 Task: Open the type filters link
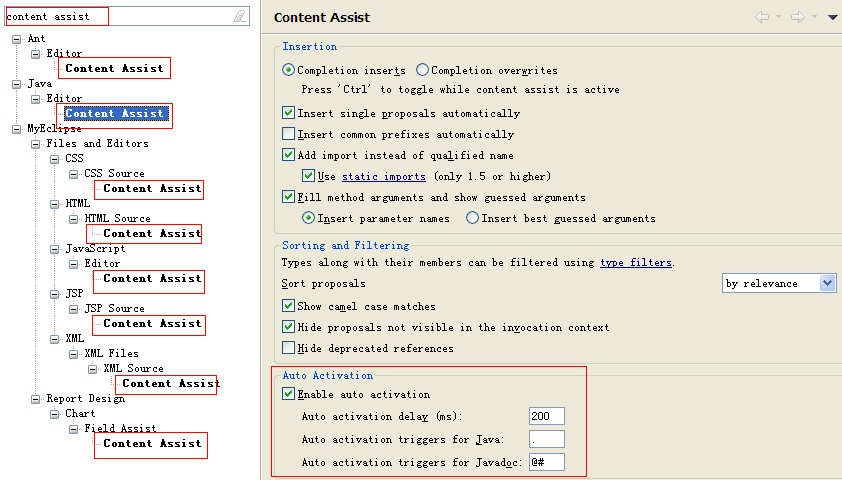[x=636, y=263]
